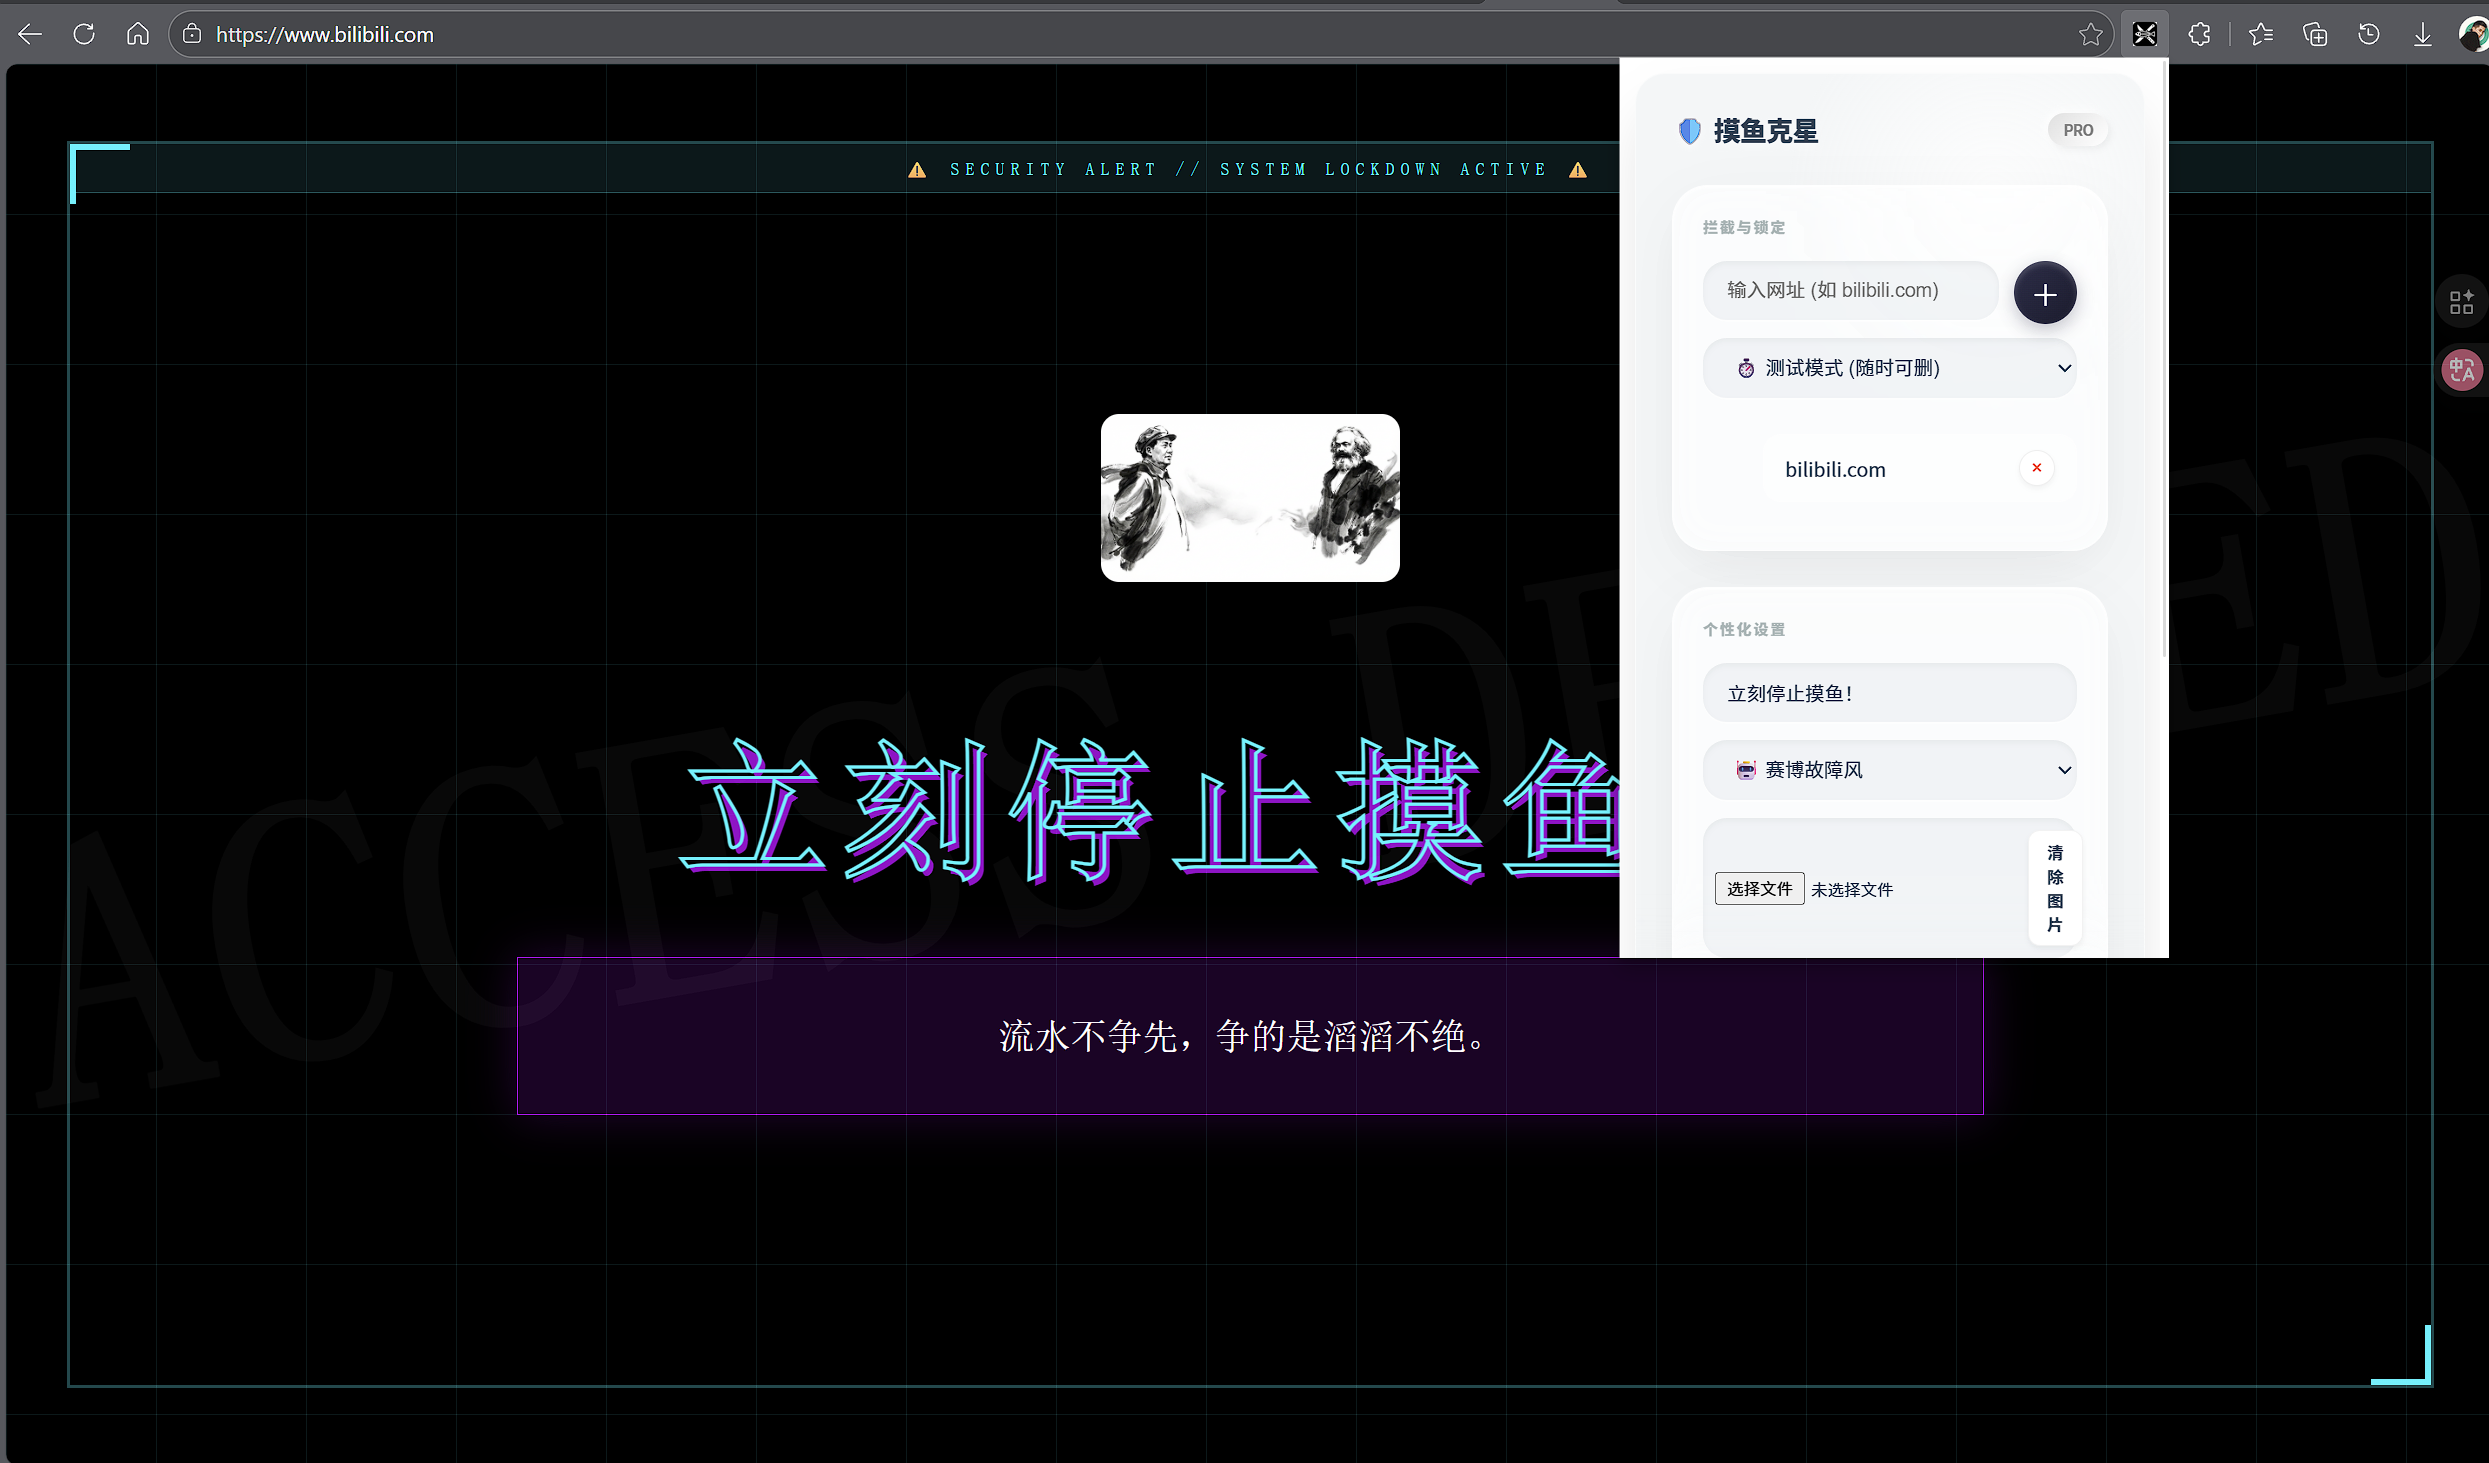Bookmark this page with the star icon

click(2090, 33)
